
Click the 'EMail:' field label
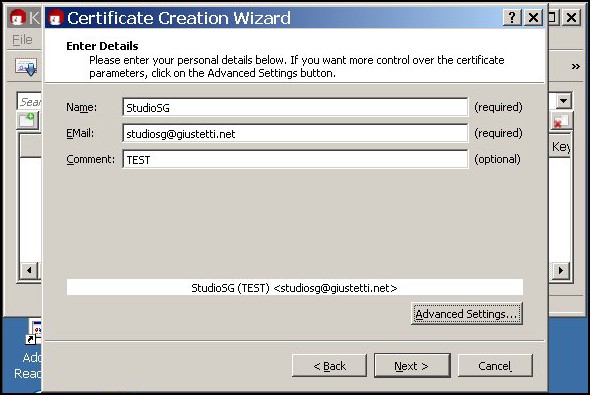click(80, 133)
